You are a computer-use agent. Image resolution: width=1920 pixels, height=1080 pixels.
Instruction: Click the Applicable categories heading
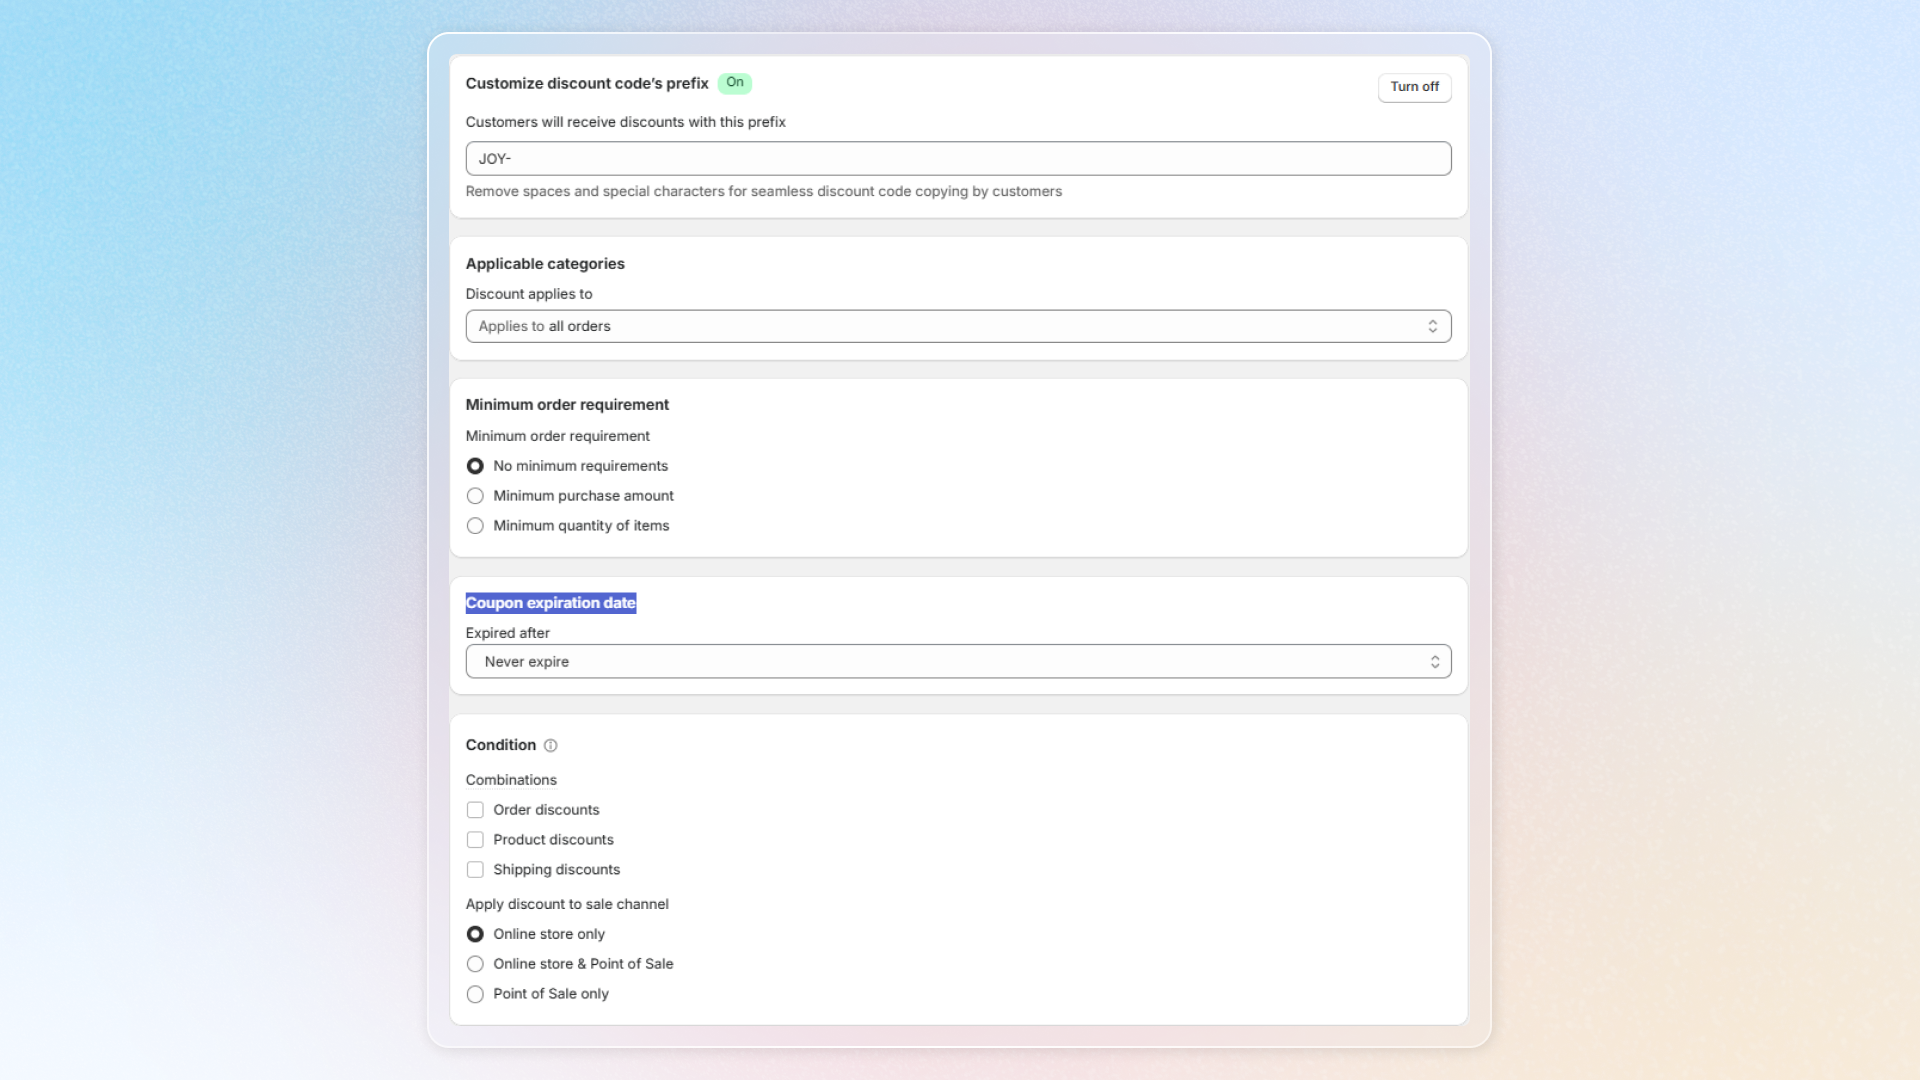tap(545, 264)
